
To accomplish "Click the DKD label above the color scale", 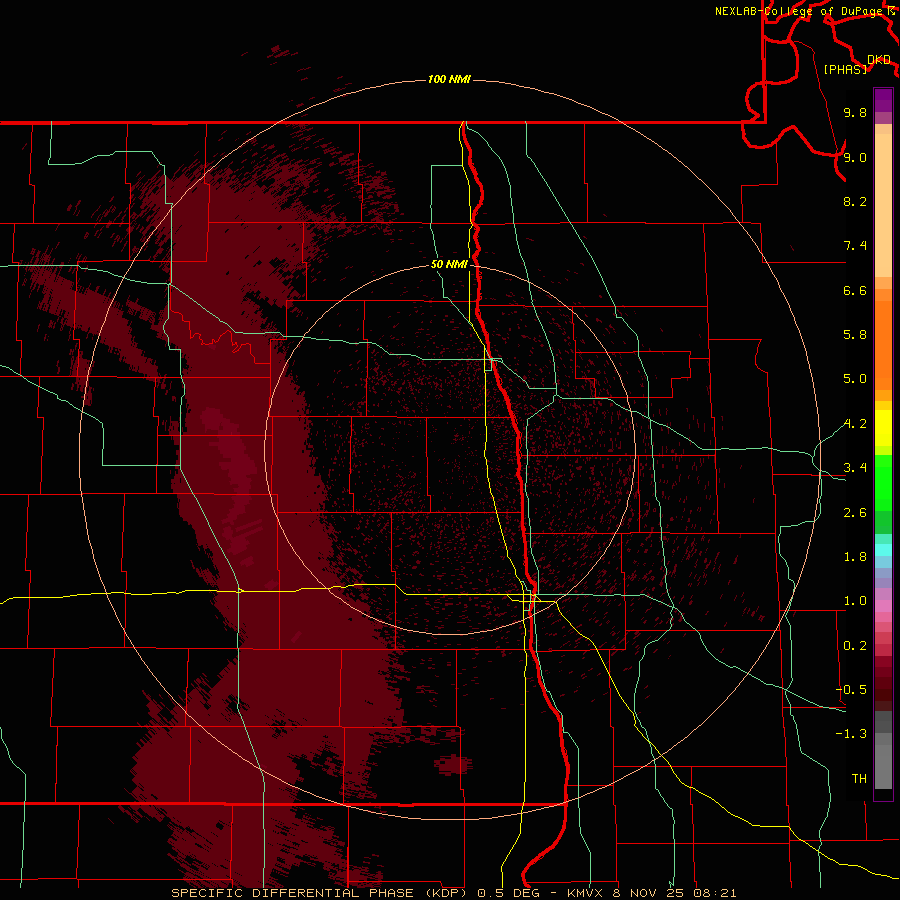I will pyautogui.click(x=879, y=60).
